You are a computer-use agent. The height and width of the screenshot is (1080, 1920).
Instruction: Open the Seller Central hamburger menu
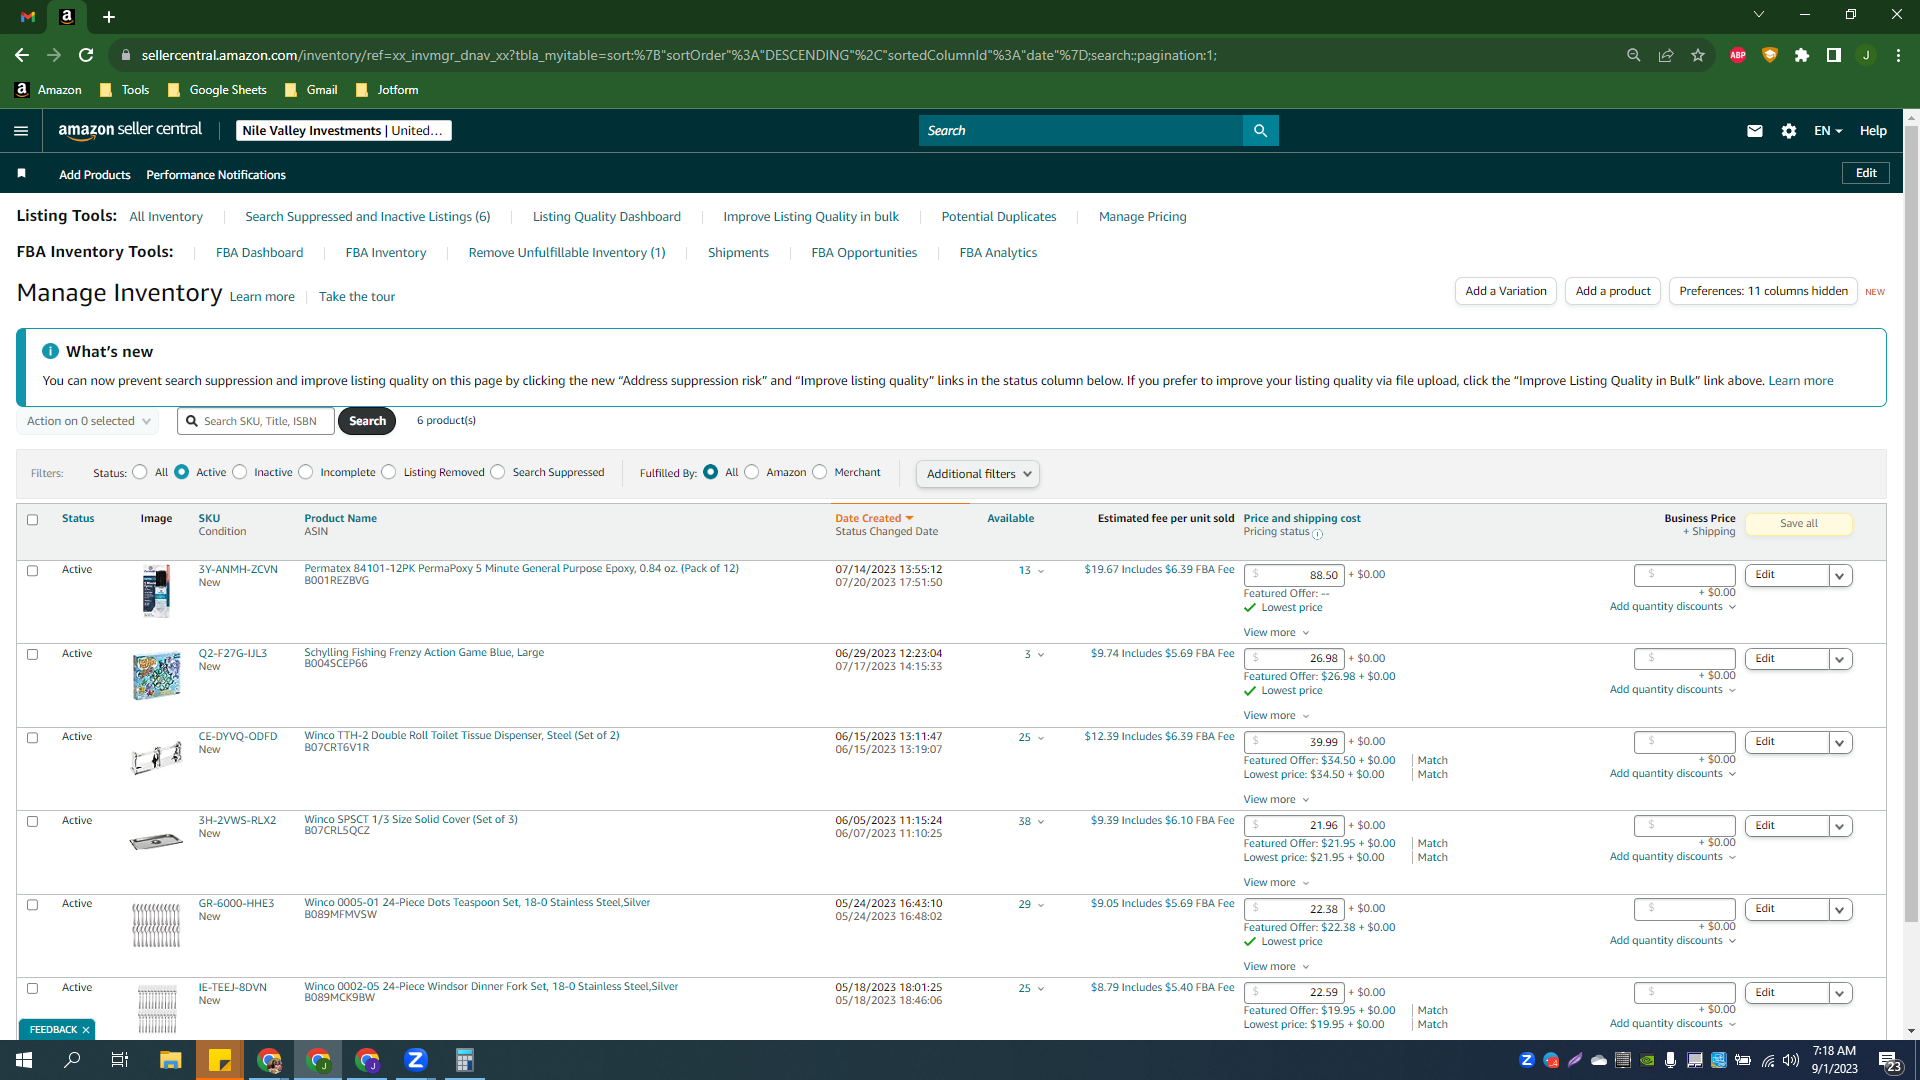pos(21,131)
